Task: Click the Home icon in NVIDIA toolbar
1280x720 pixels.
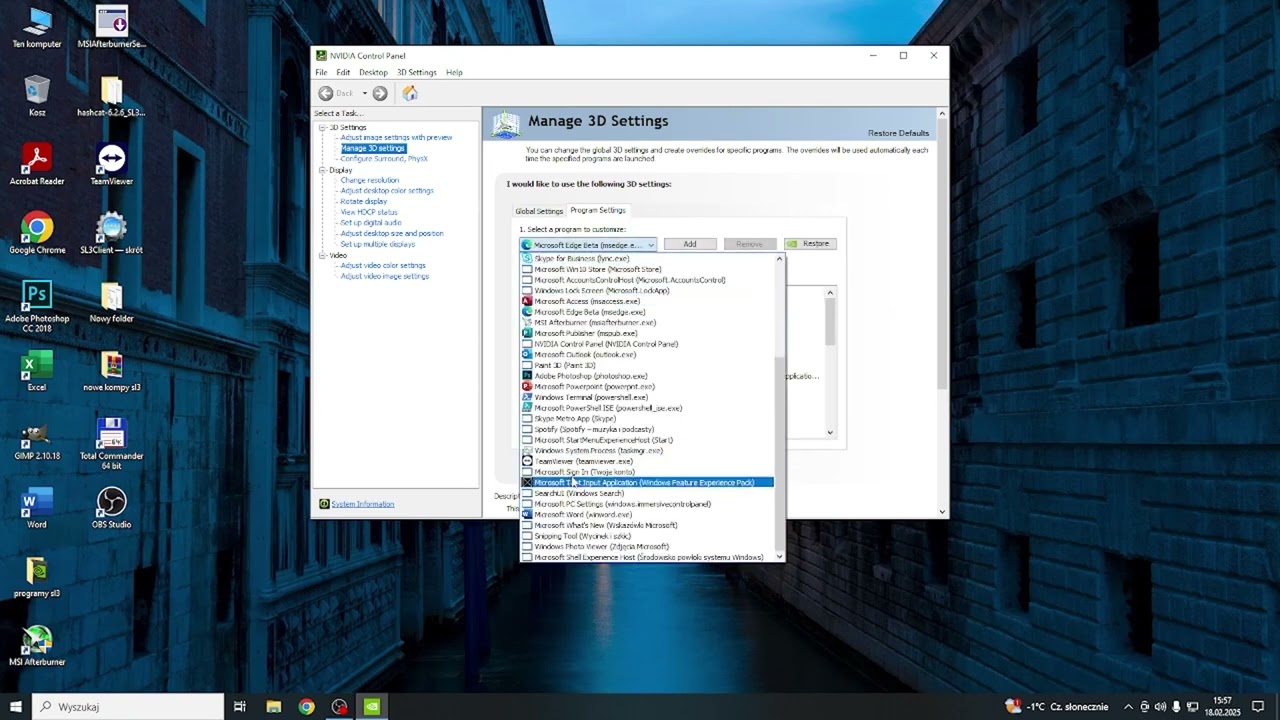Action: click(409, 93)
